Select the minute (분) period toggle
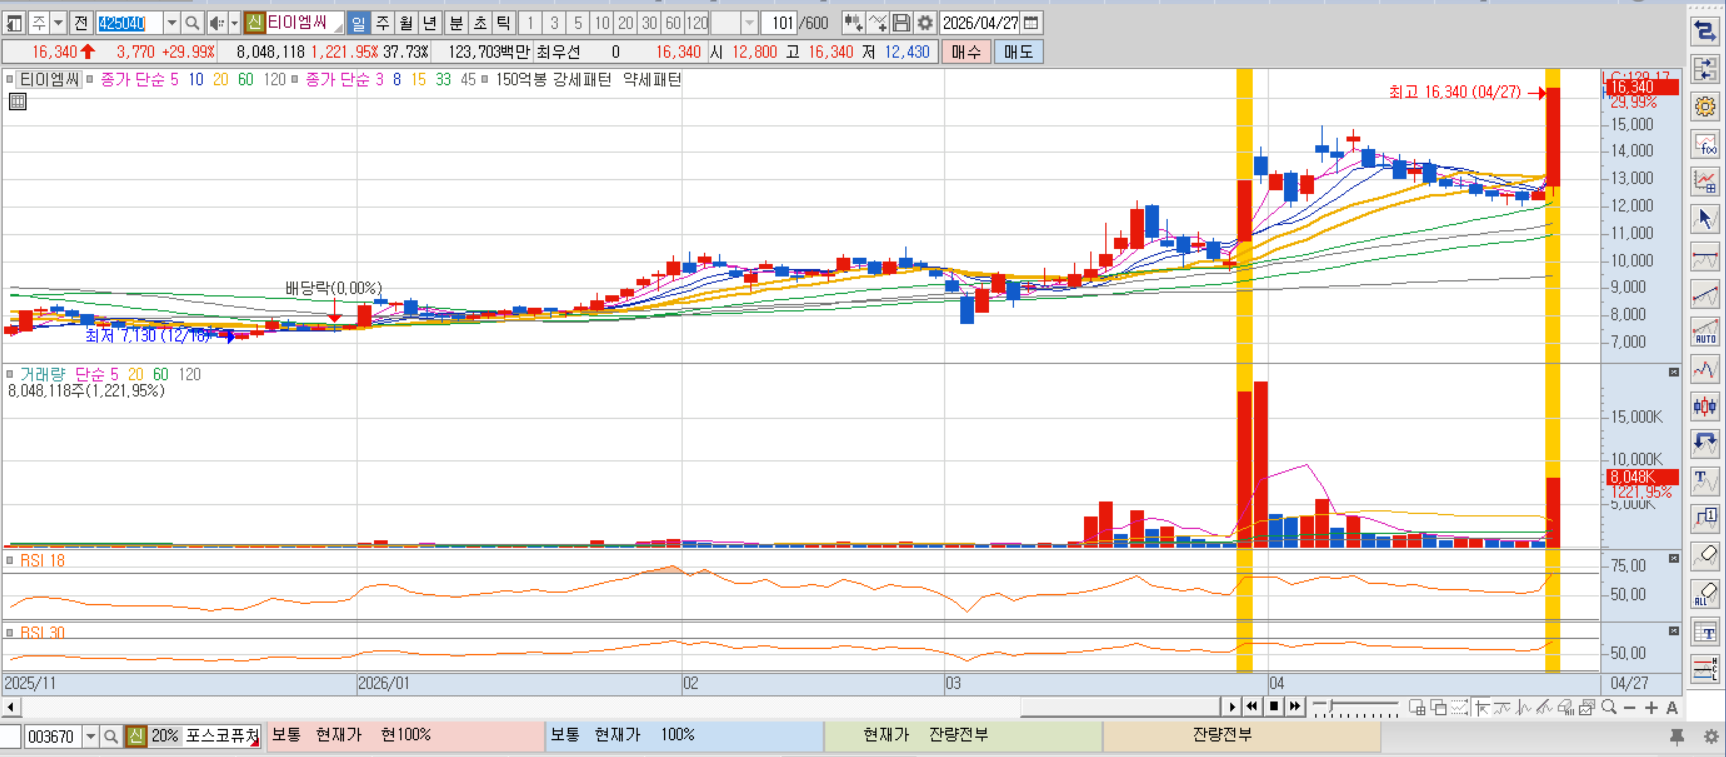Image resolution: width=1726 pixels, height=757 pixels. pos(456,22)
